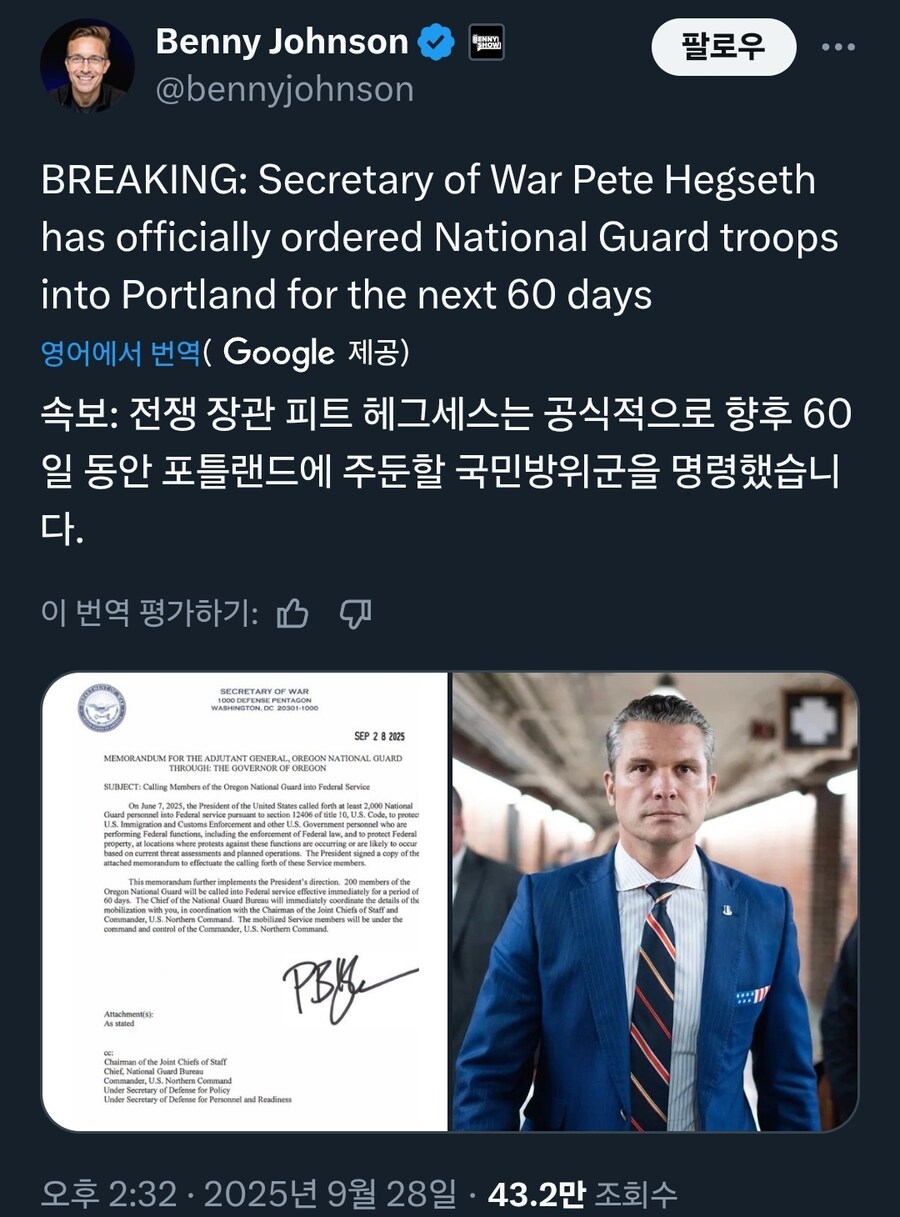This screenshot has height=1217, width=900.
Task: Open the photo of man in blue suit
Action: (655, 902)
